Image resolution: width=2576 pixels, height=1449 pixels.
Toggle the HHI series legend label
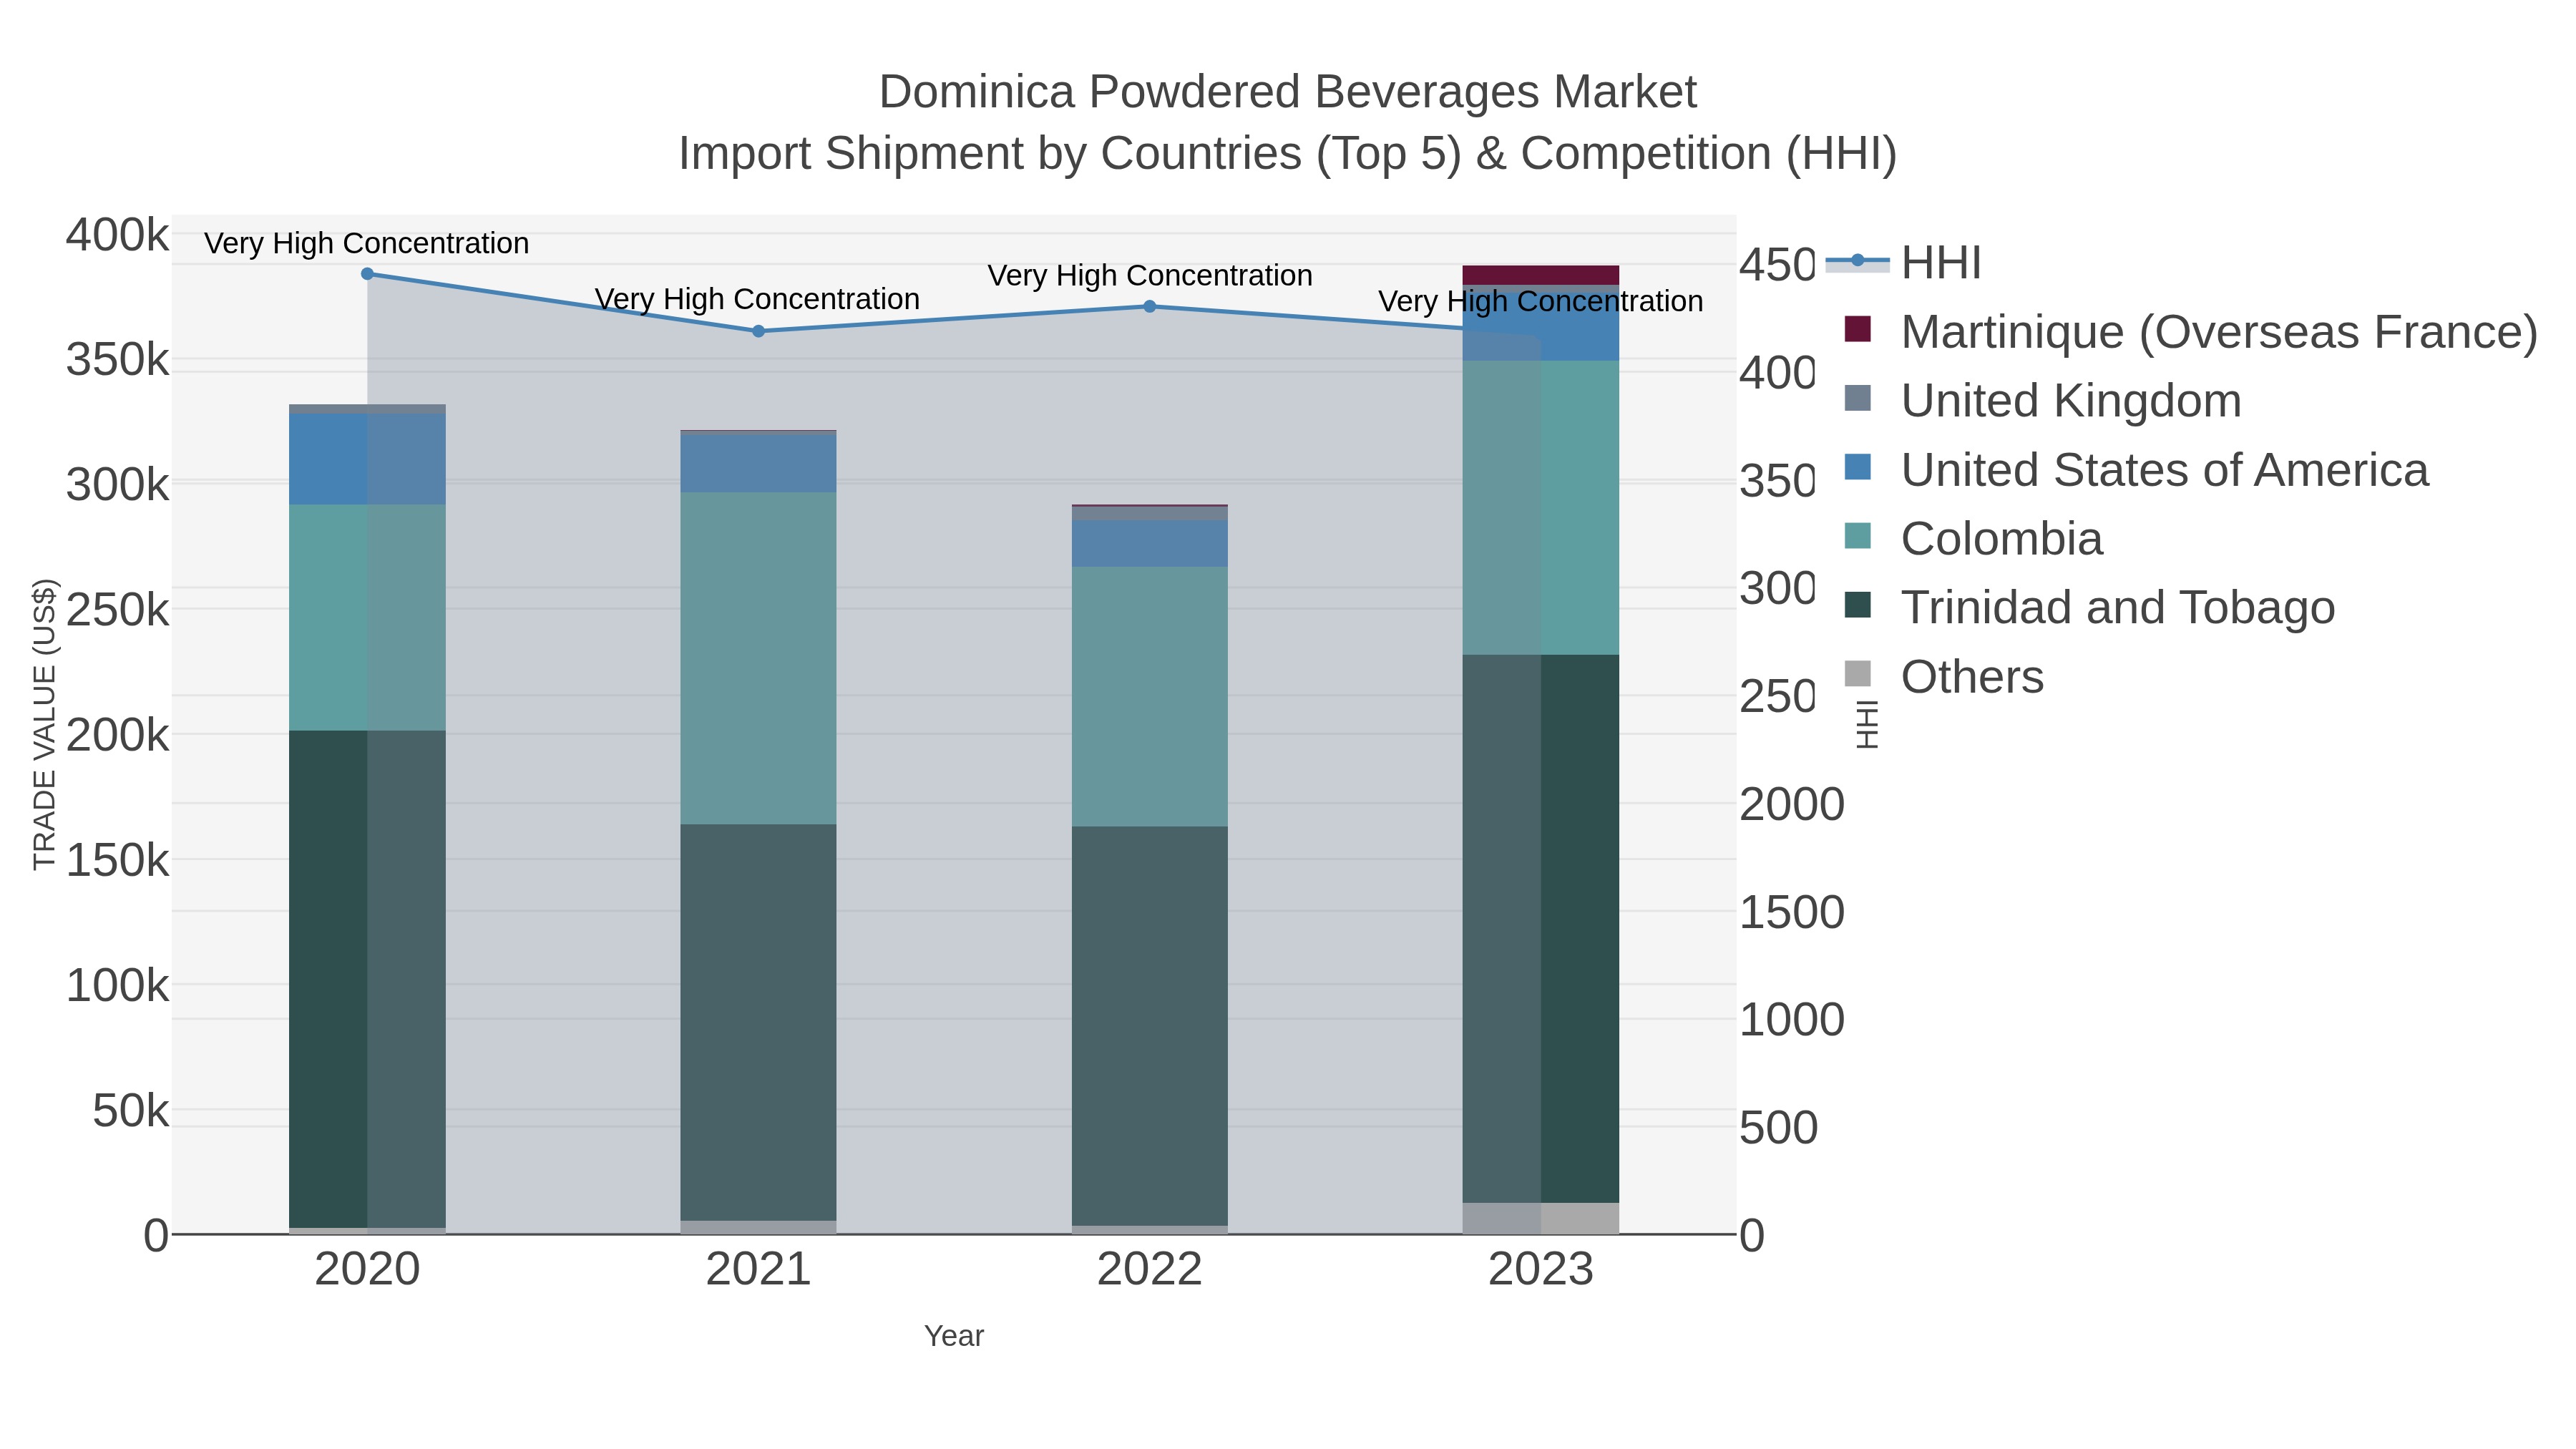tap(1940, 263)
